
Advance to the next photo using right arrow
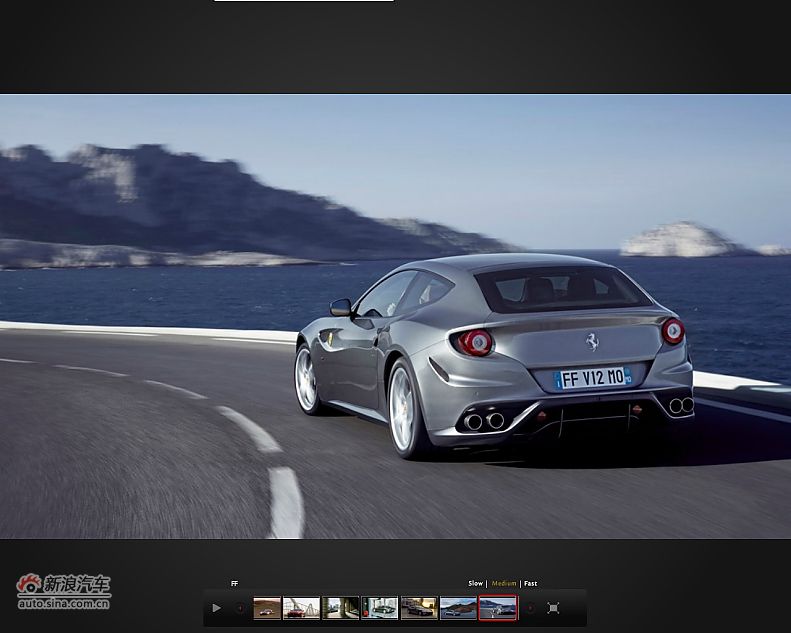(x=530, y=608)
